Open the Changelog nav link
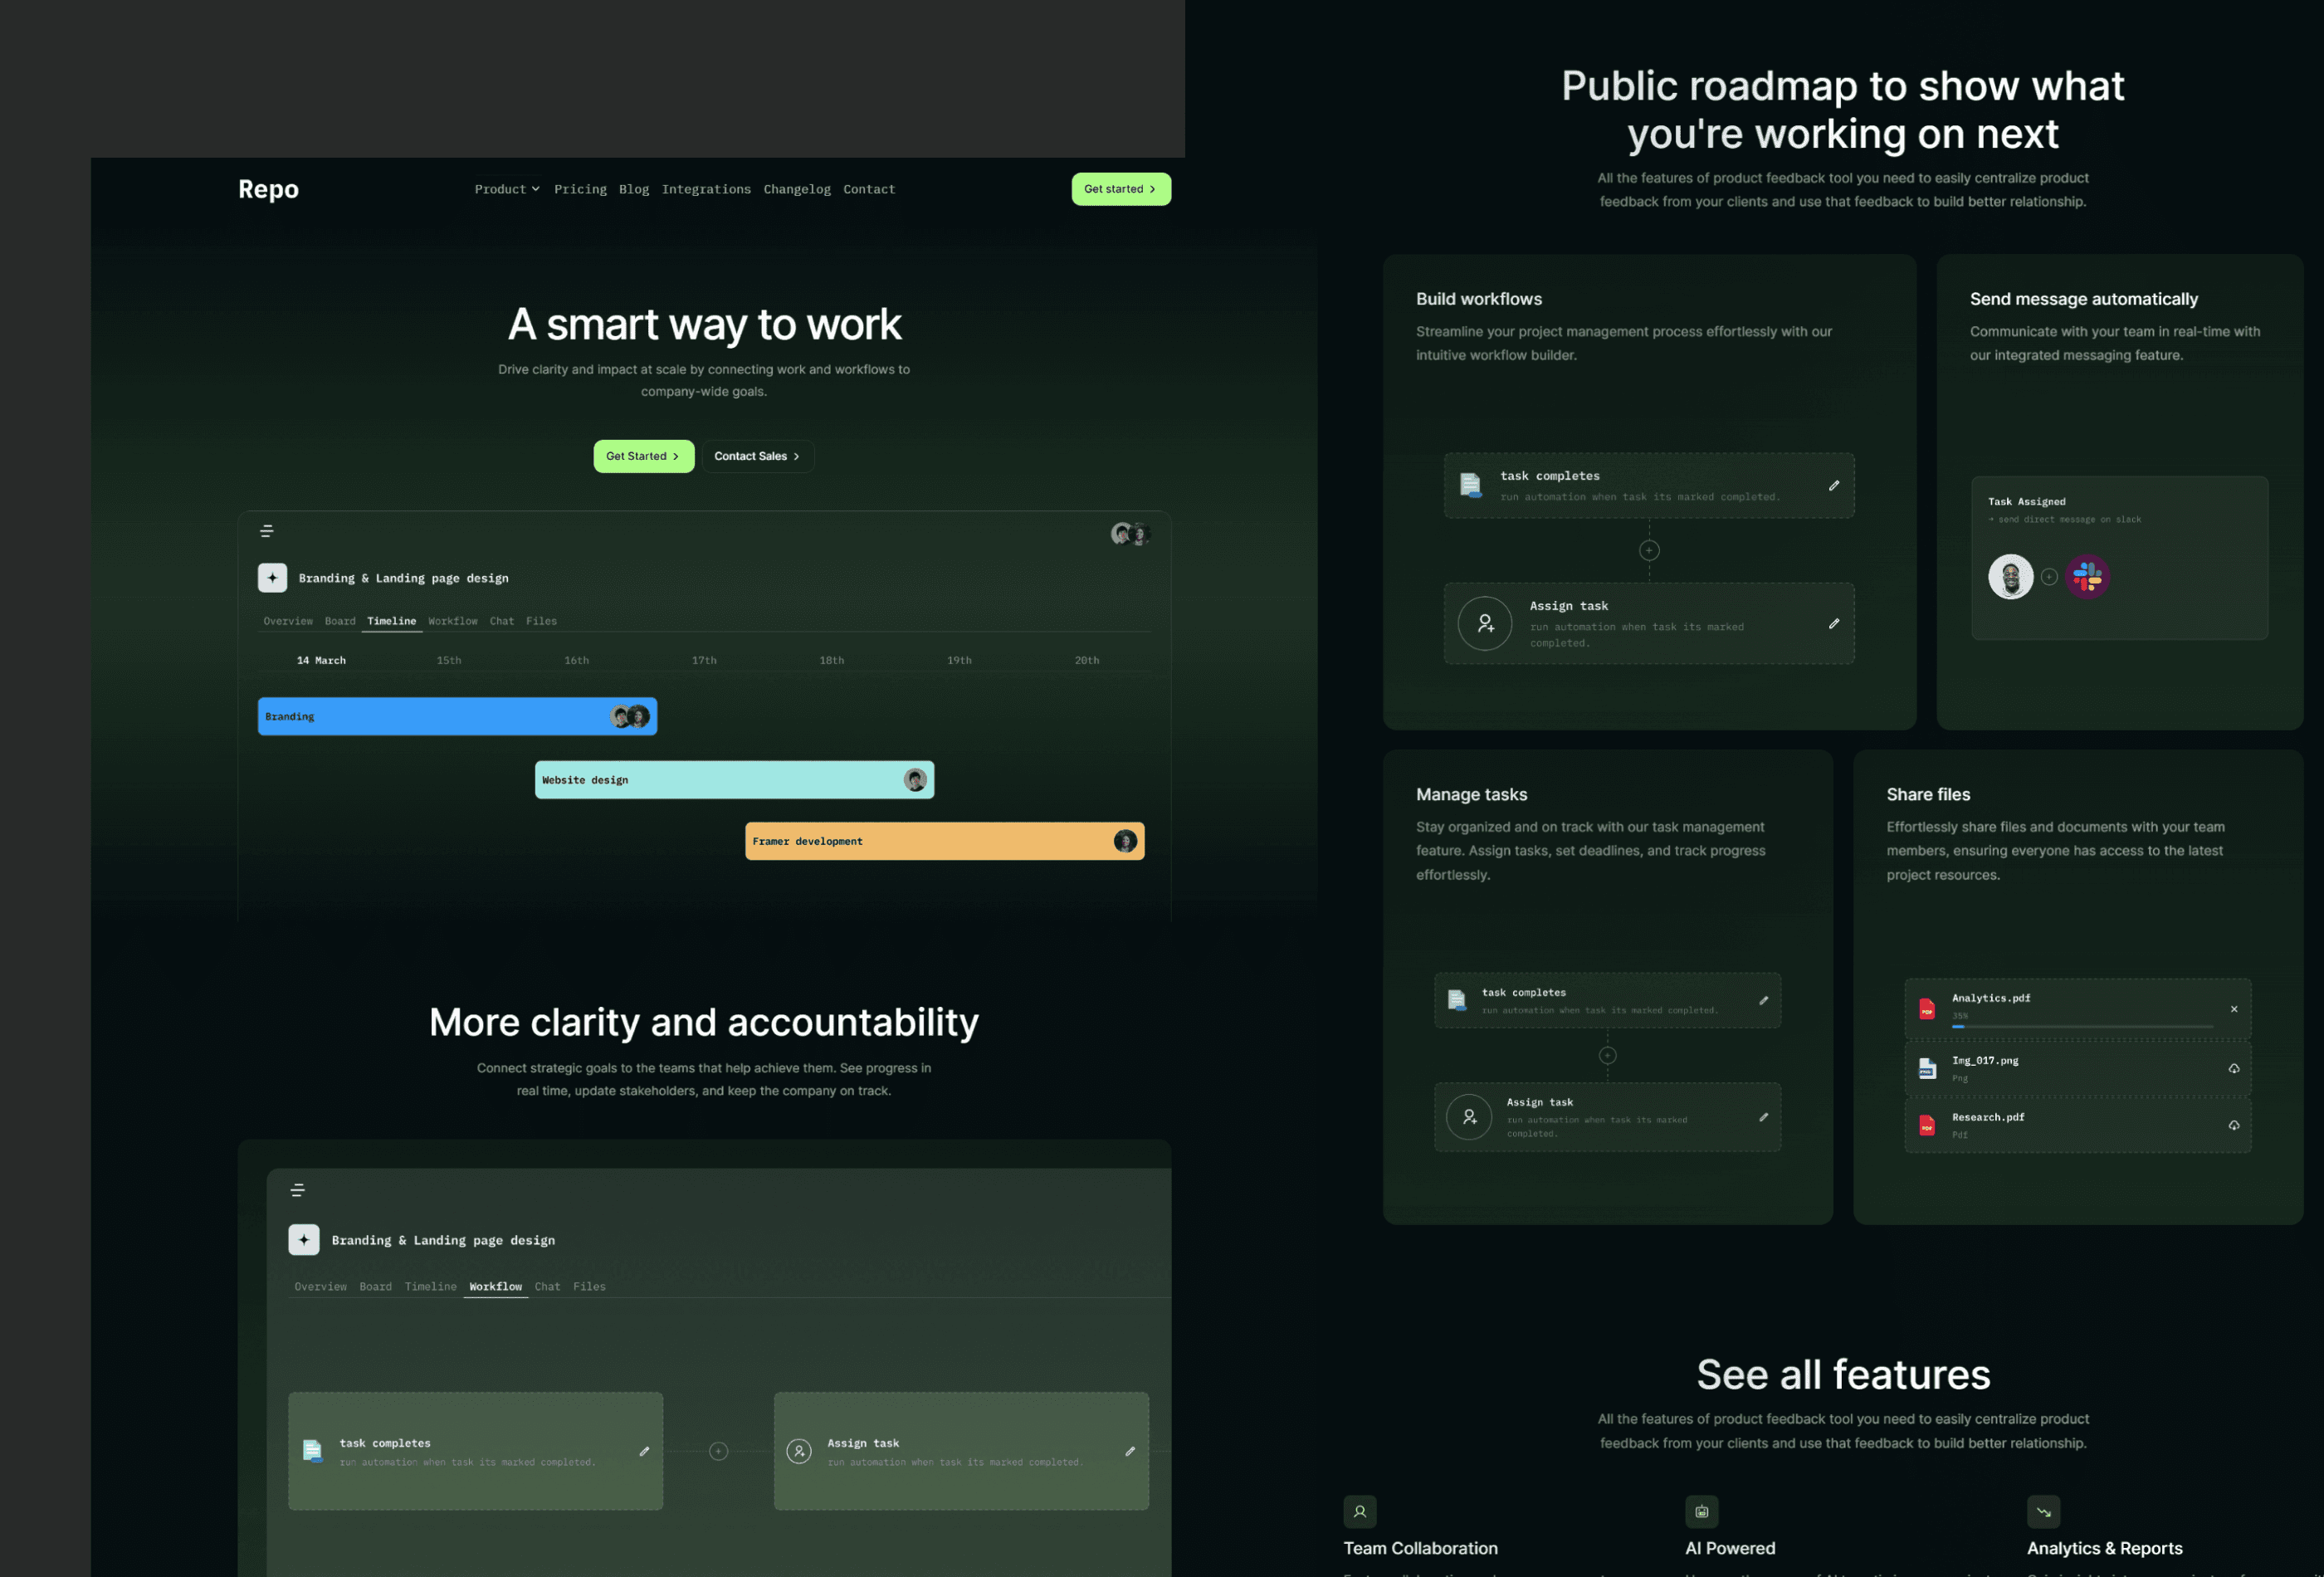The height and width of the screenshot is (1577, 2324). (797, 189)
